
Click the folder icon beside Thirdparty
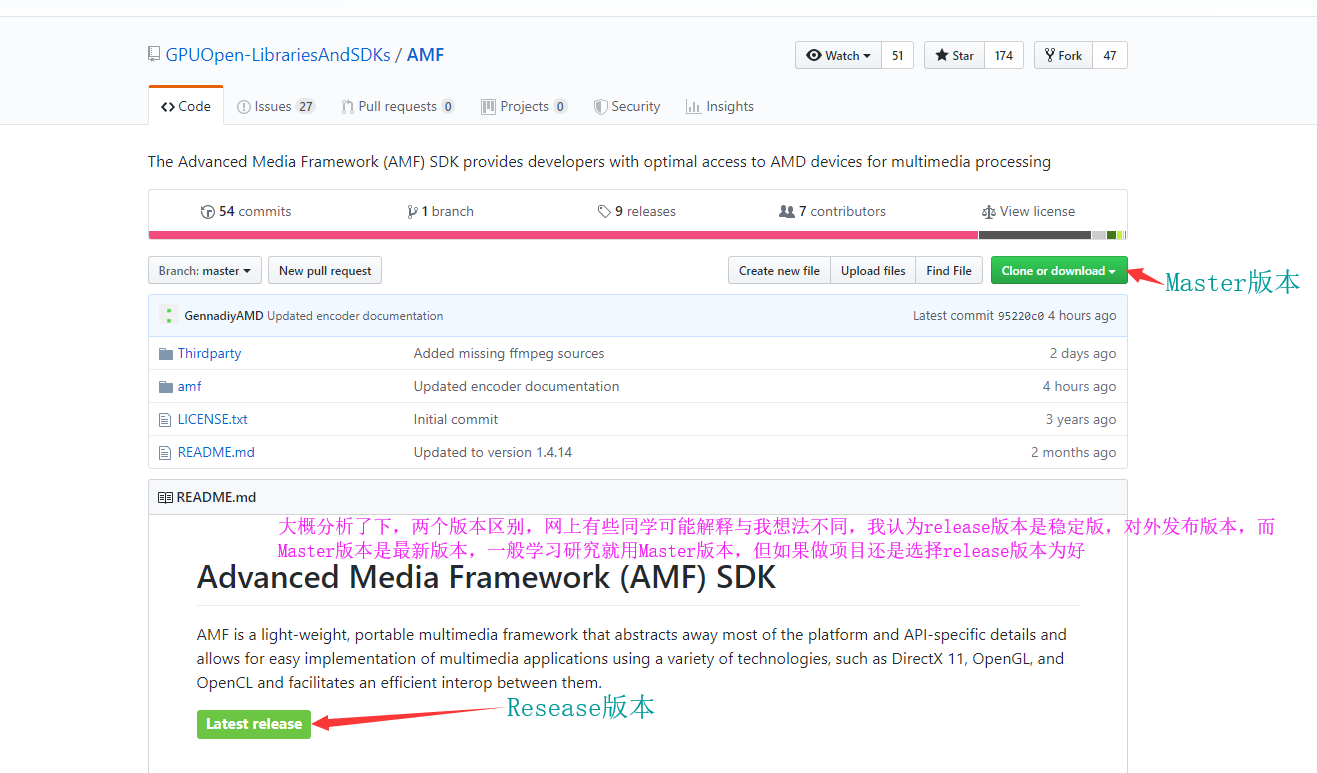166,353
